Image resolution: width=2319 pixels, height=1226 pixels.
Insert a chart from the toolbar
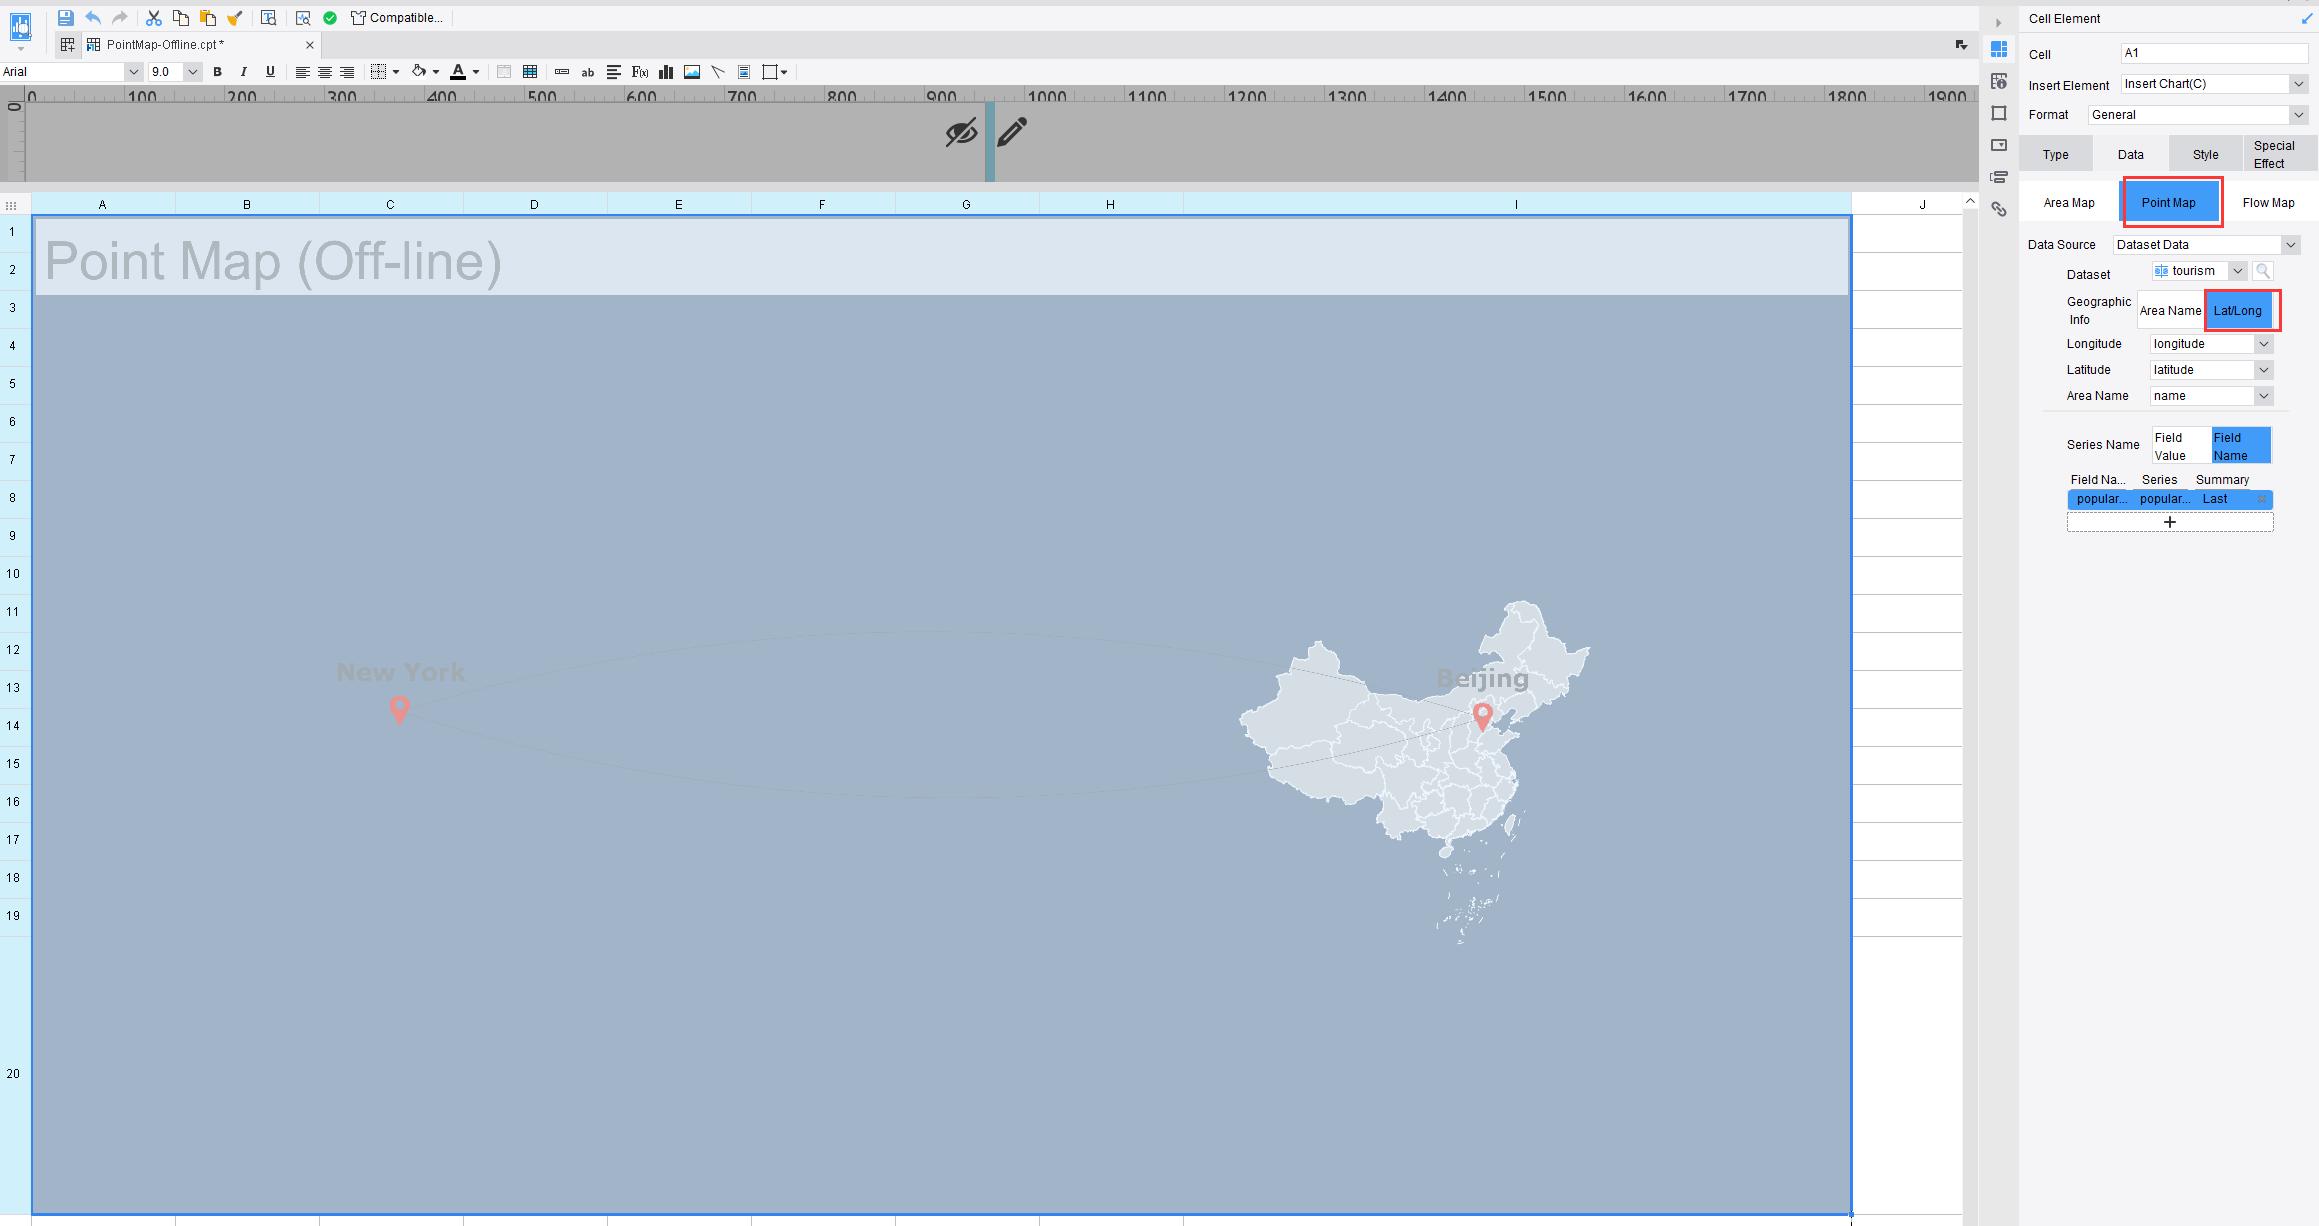[665, 71]
